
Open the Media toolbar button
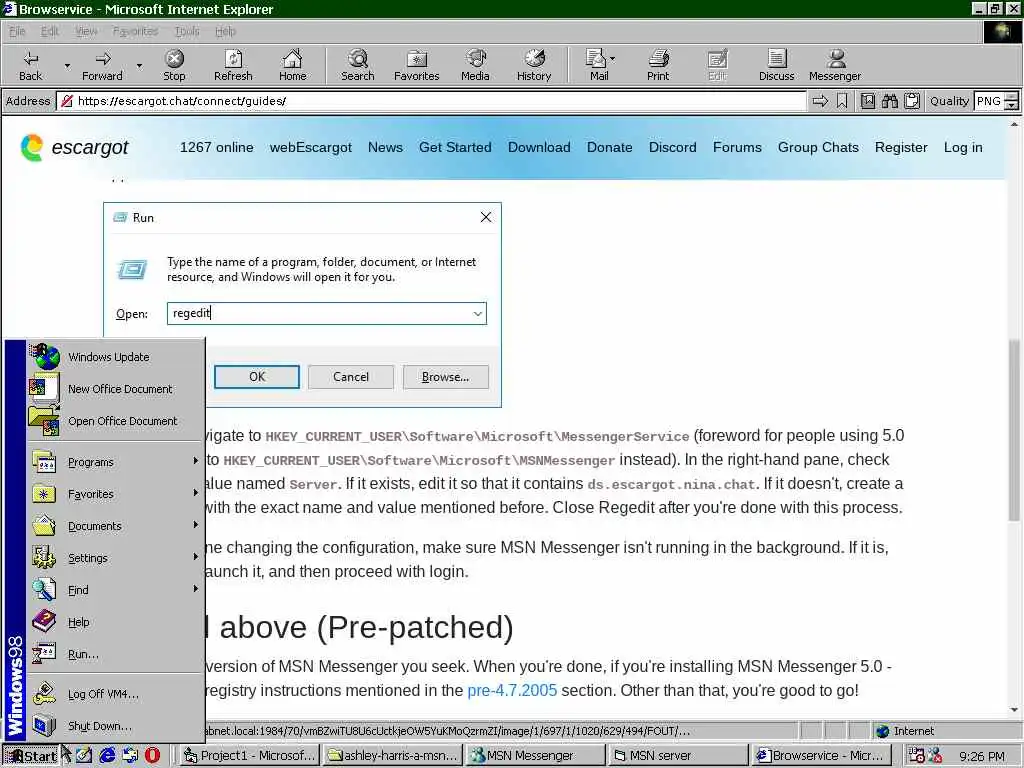tap(475, 65)
